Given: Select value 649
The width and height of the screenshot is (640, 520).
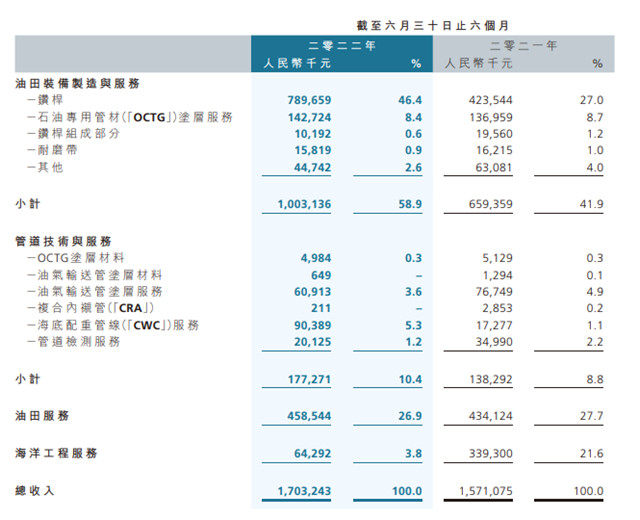Looking at the screenshot, I should coord(321,276).
